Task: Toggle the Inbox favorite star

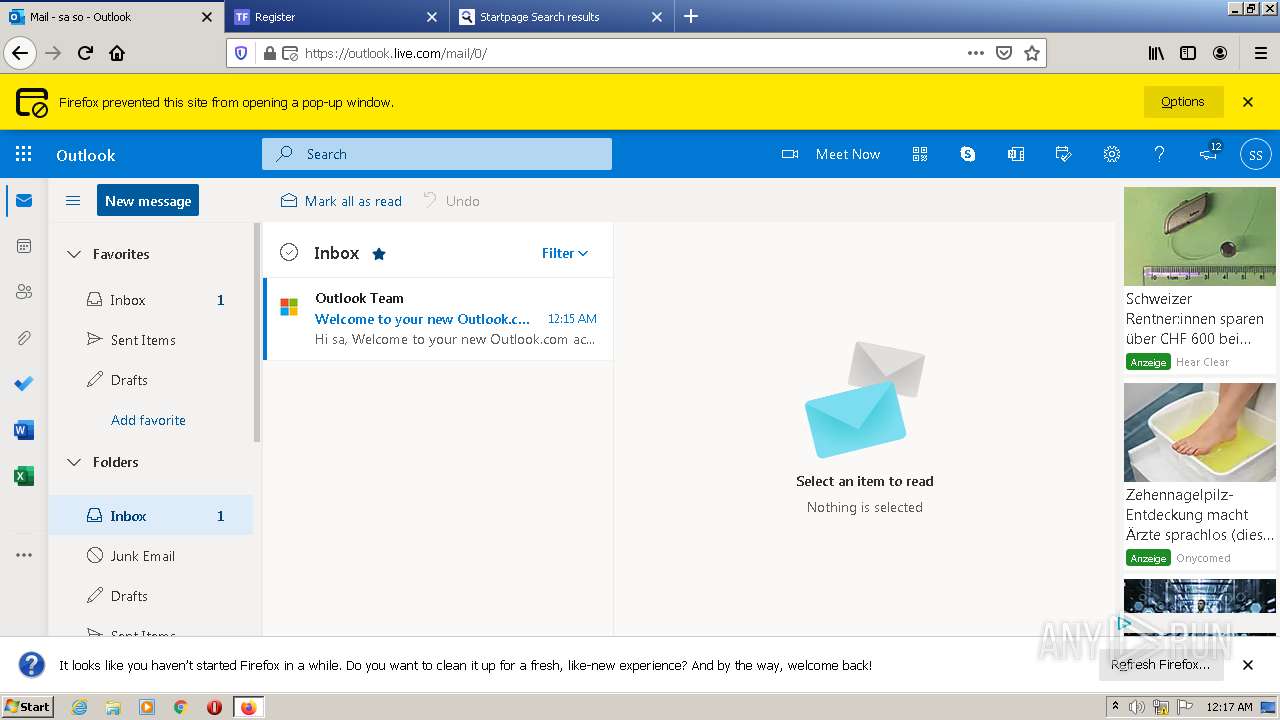Action: pos(379,254)
